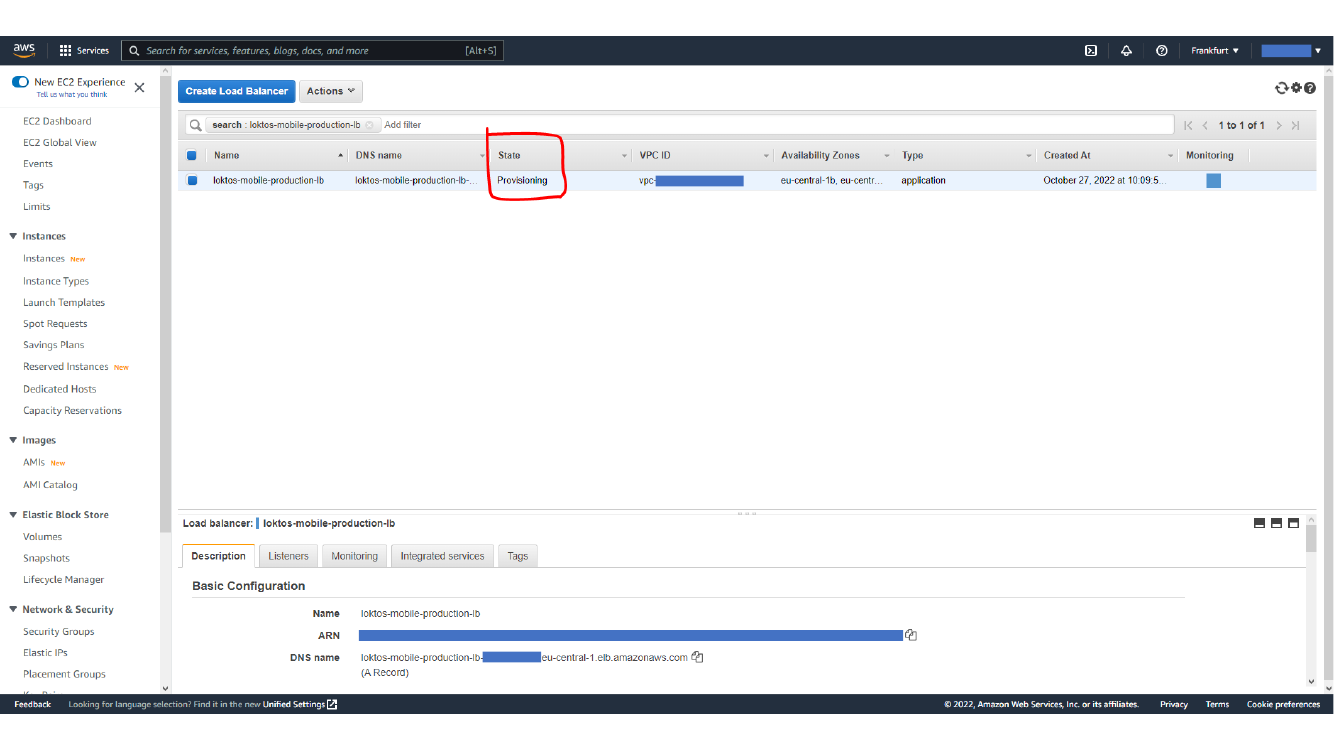
Task: Sort by the Name column header
Action: [277, 155]
